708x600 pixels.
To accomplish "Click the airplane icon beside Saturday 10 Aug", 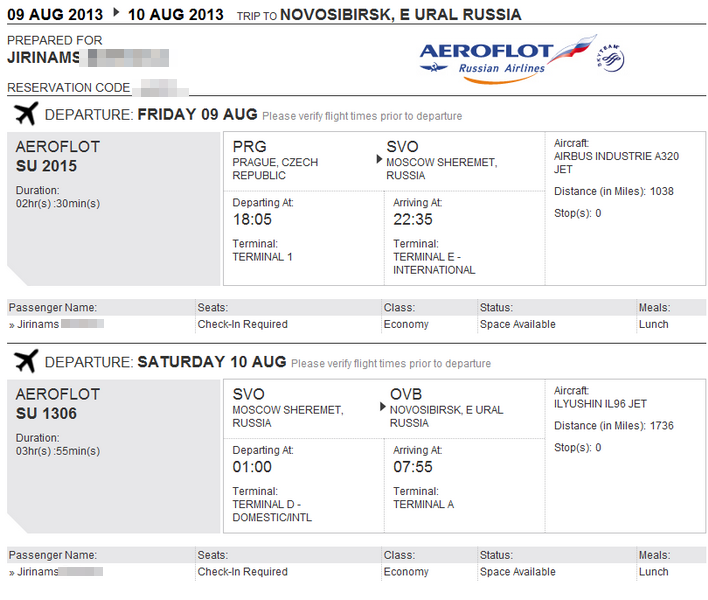I will click(x=26, y=361).
